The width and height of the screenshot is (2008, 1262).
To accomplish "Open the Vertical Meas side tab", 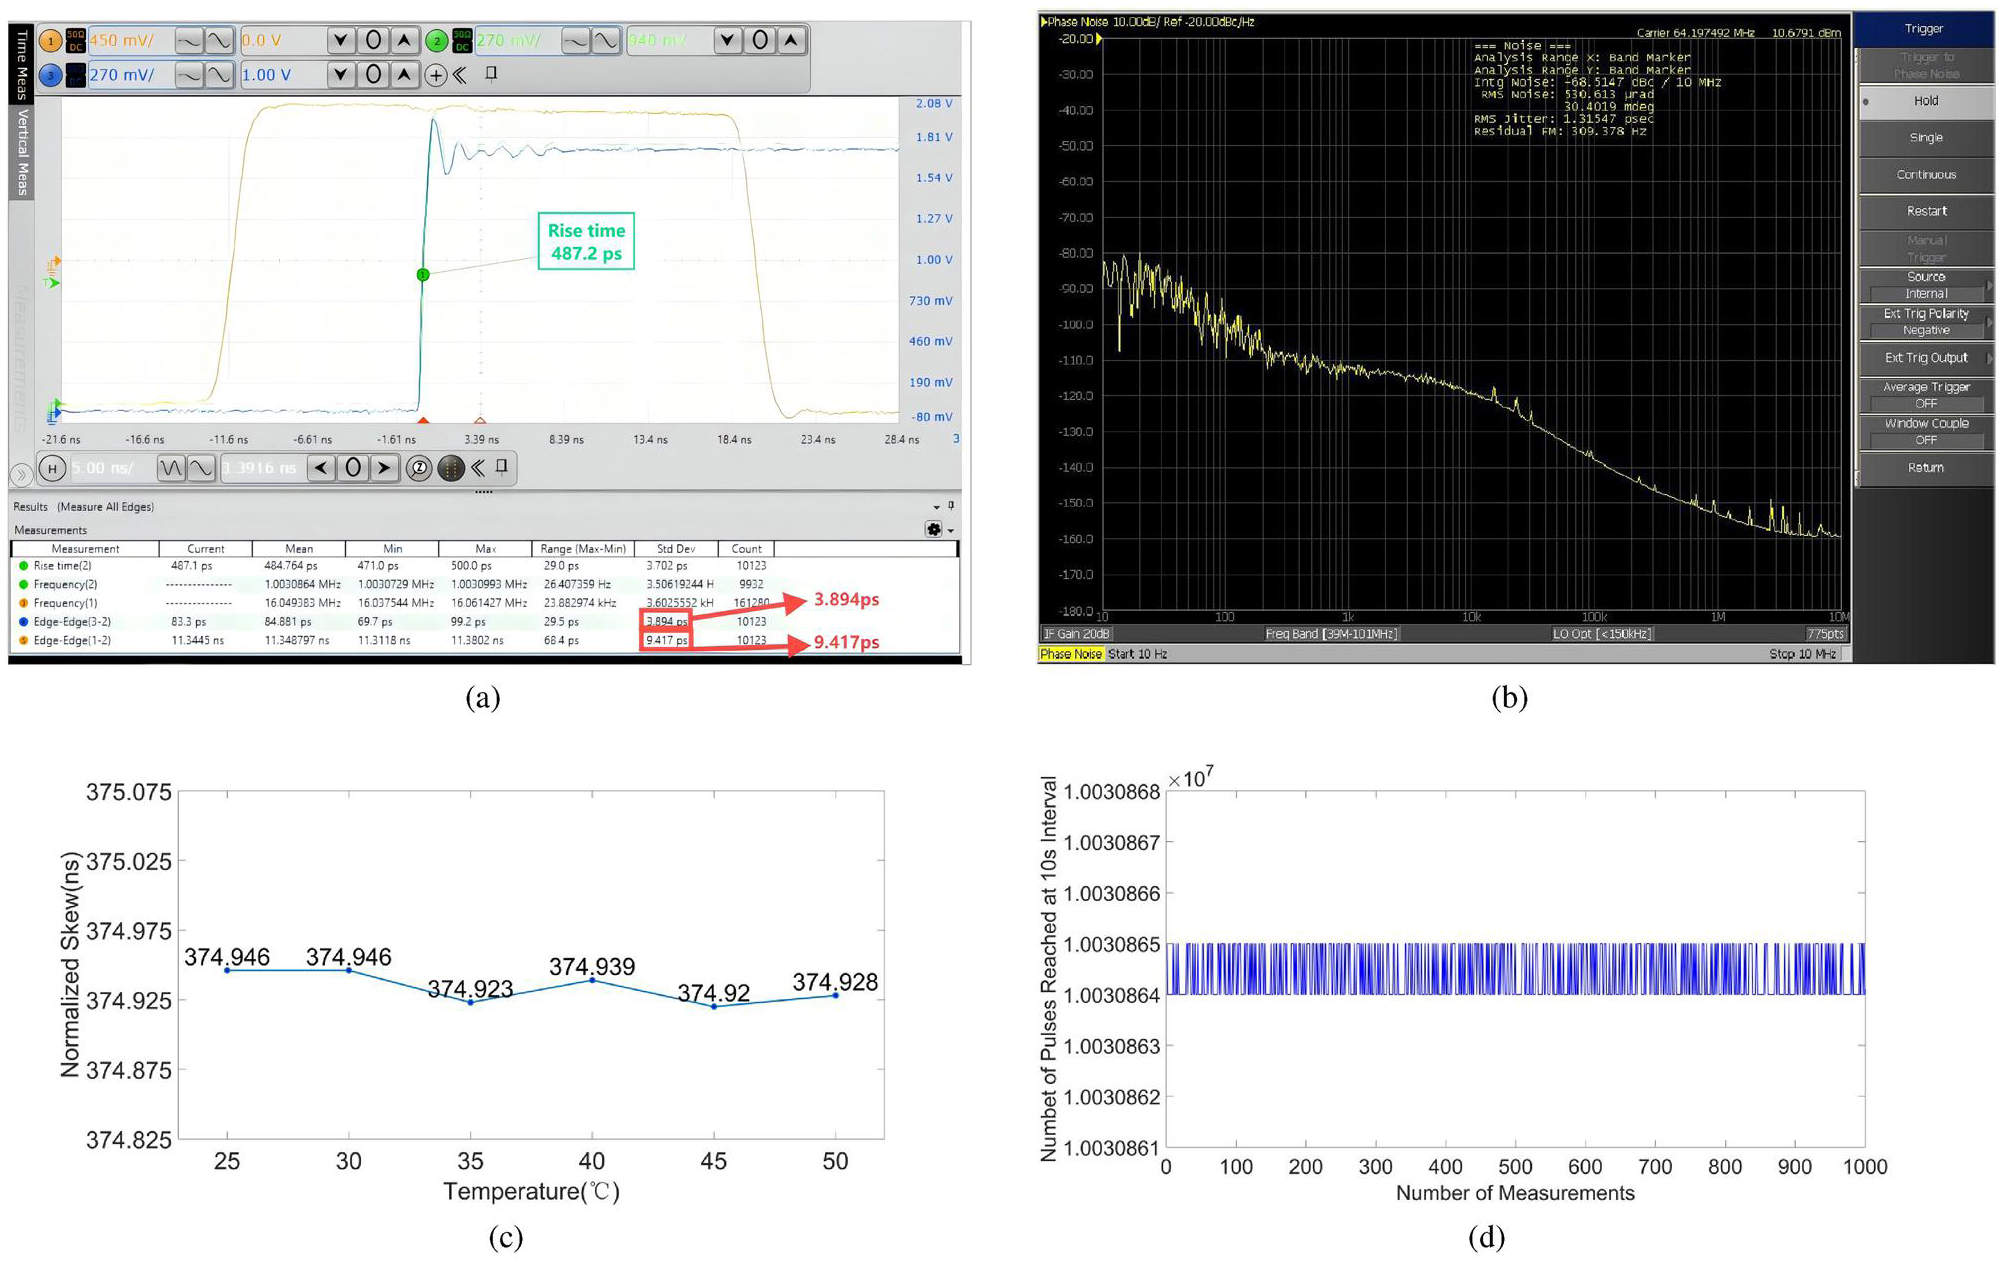I will click(x=21, y=152).
